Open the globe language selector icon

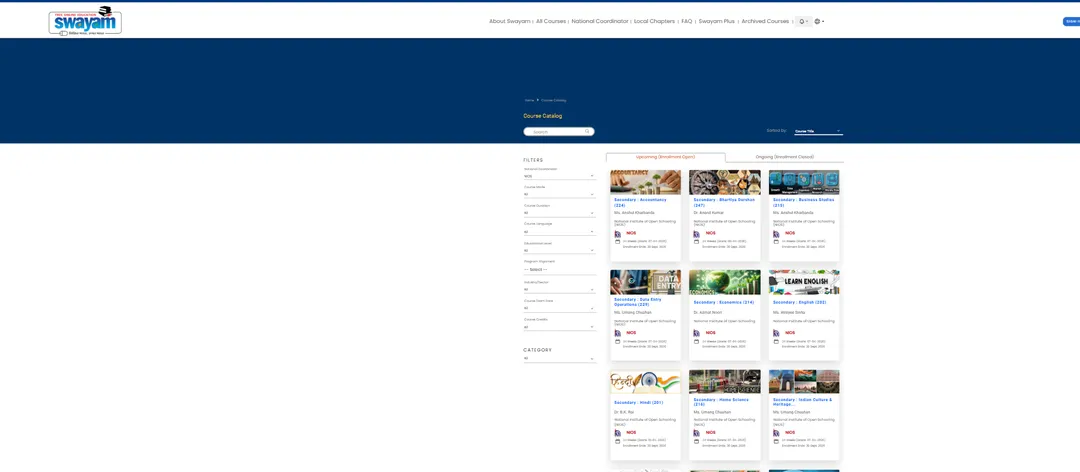819,21
